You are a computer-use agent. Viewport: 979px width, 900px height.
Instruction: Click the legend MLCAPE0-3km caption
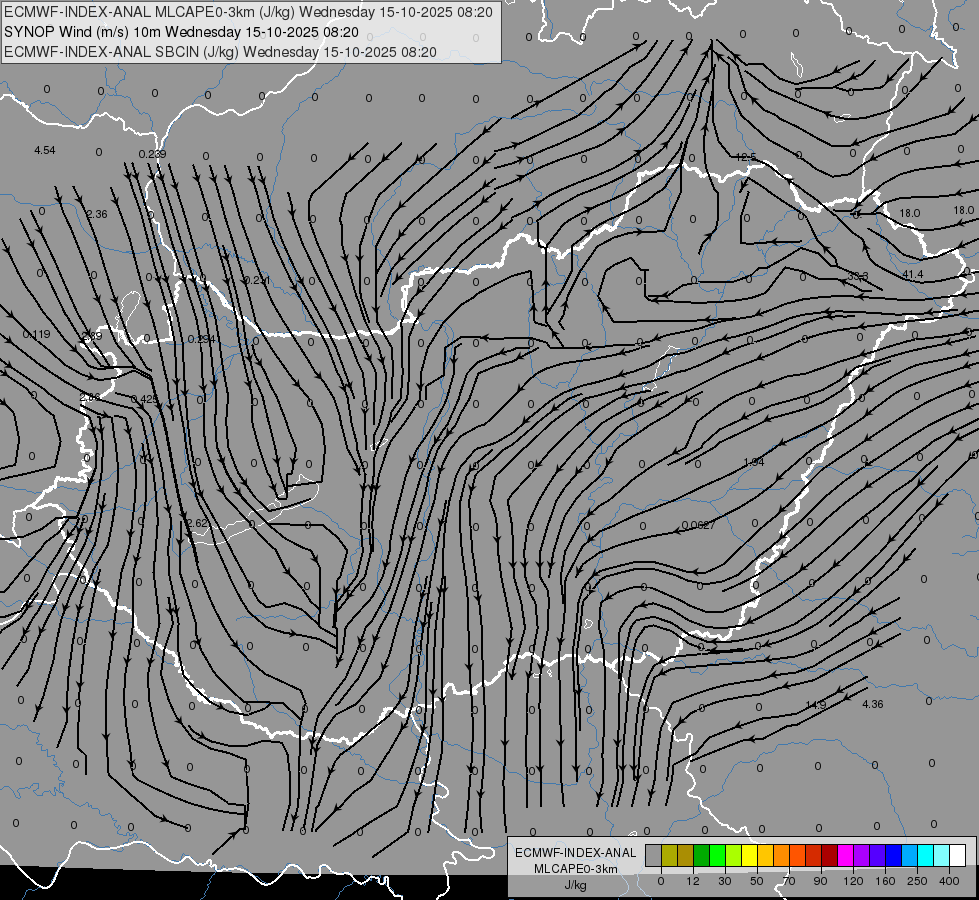click(x=576, y=869)
